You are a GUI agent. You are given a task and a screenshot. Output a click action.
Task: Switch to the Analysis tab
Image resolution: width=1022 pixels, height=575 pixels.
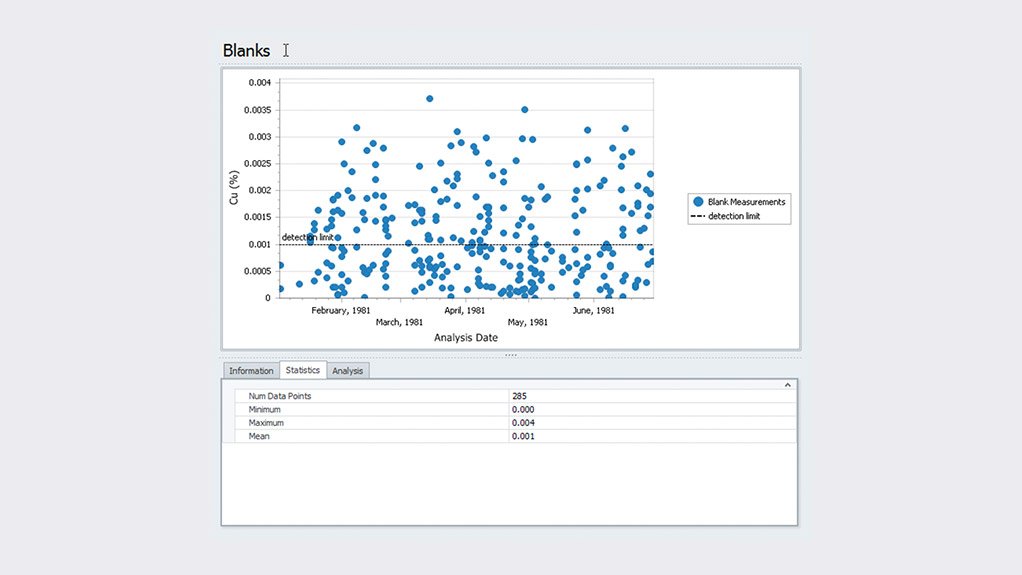click(347, 370)
